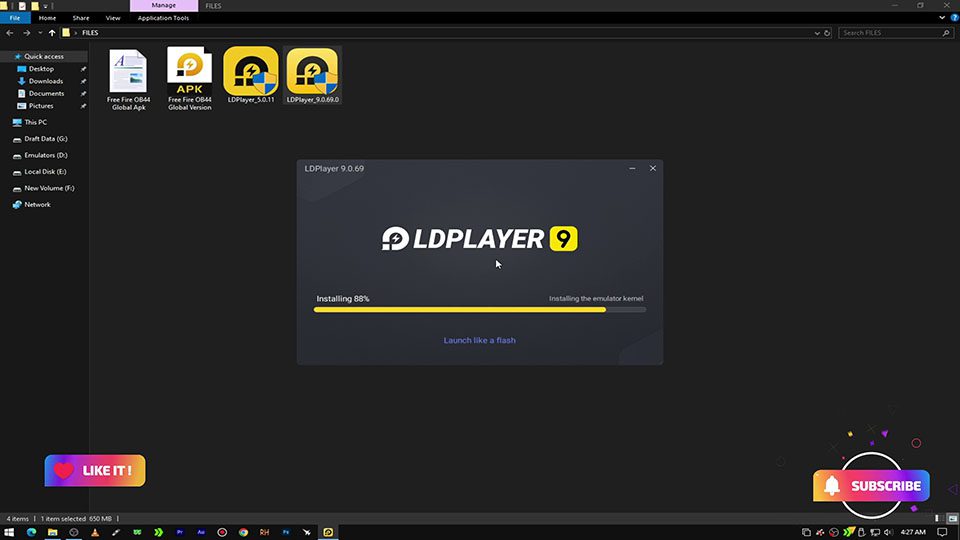
Task: Go back in File Explorer
Action: tap(10, 33)
